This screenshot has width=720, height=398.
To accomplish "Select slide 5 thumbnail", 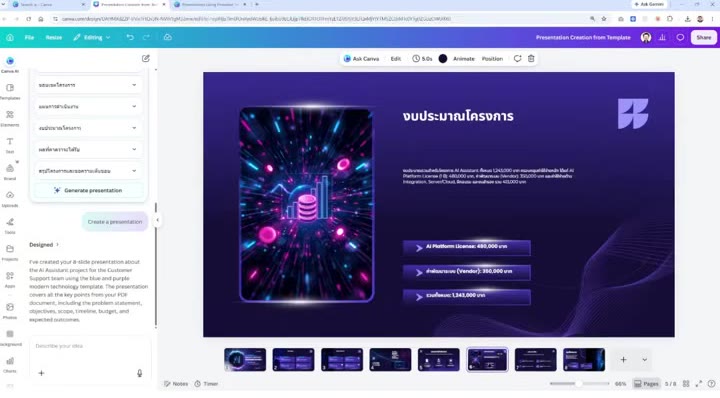I will (439, 359).
